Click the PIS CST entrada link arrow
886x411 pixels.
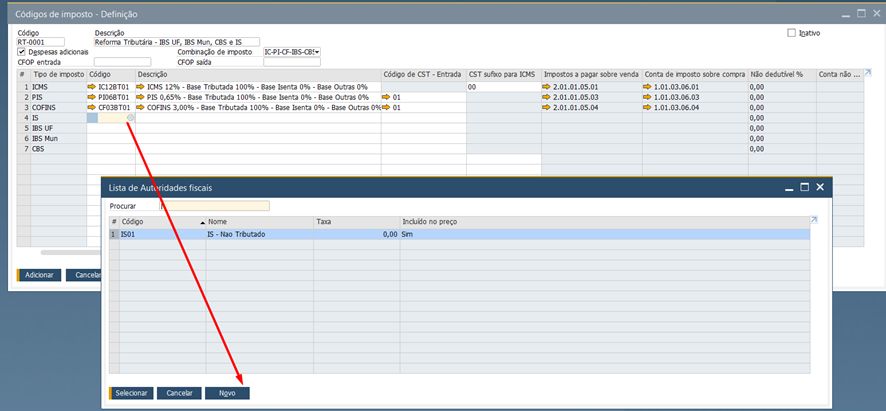click(386, 97)
